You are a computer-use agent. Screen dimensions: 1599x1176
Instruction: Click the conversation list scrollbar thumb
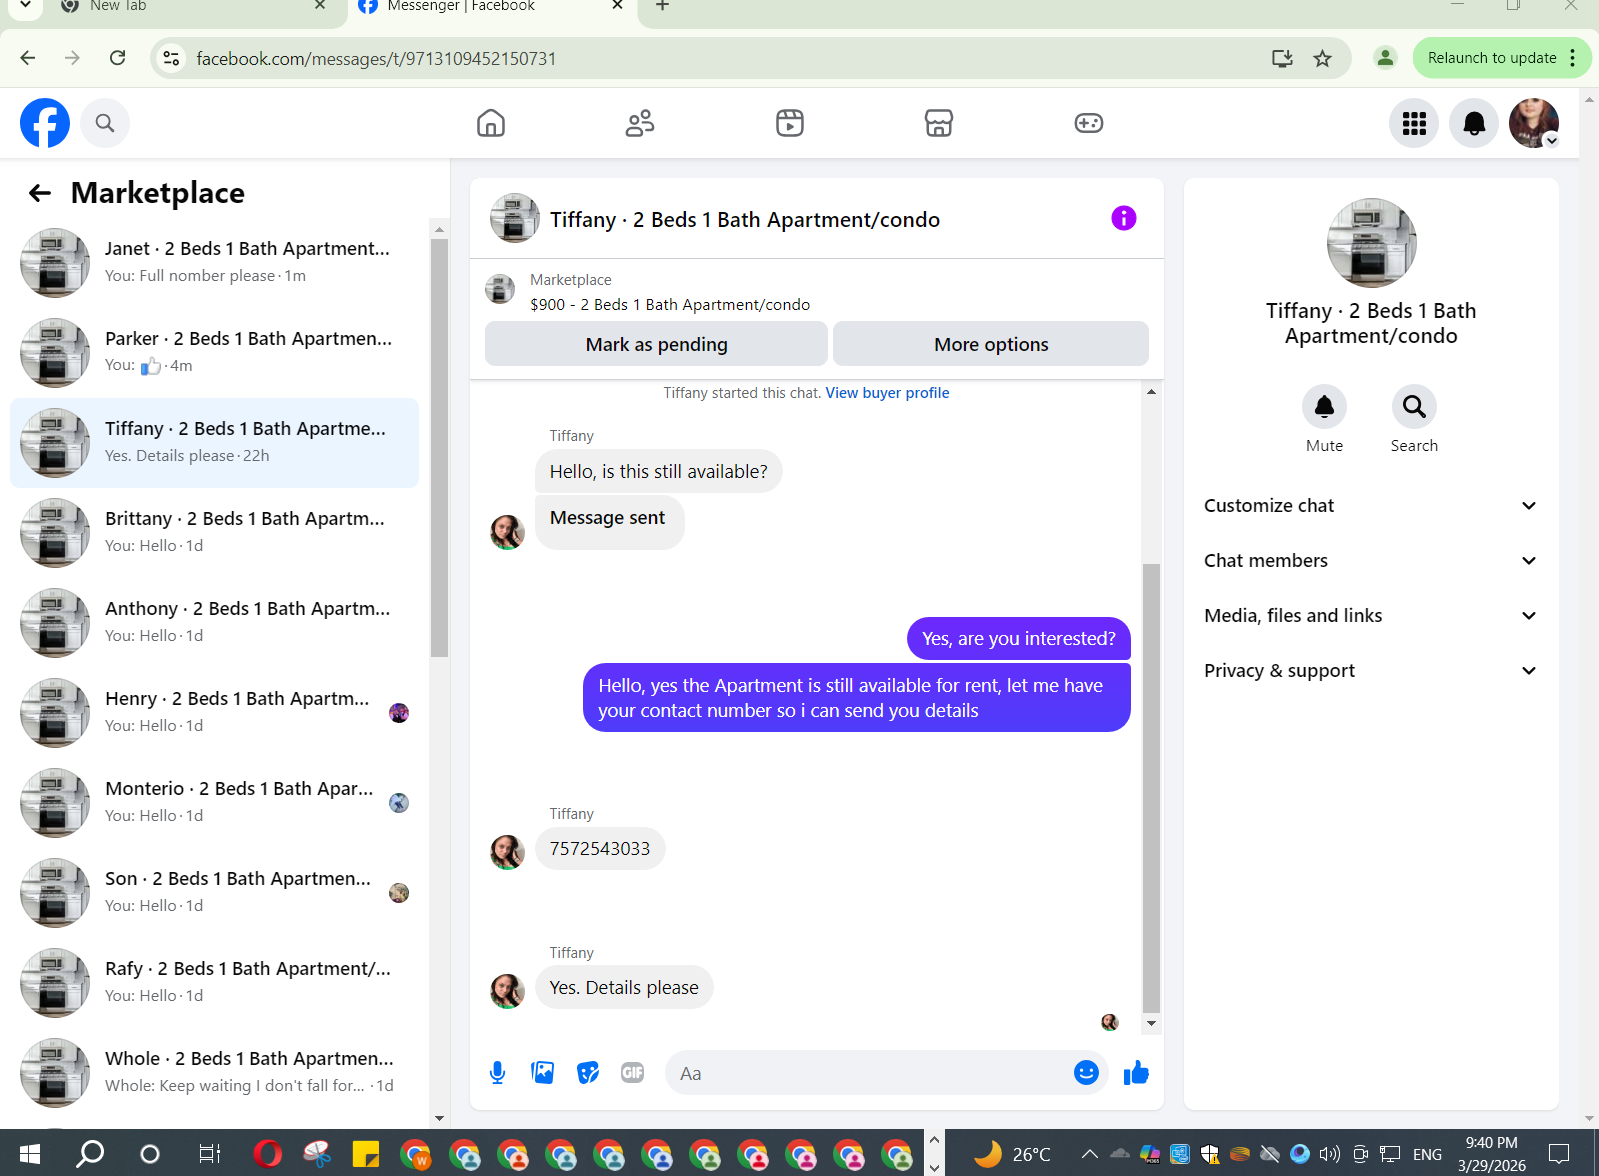[439, 447]
